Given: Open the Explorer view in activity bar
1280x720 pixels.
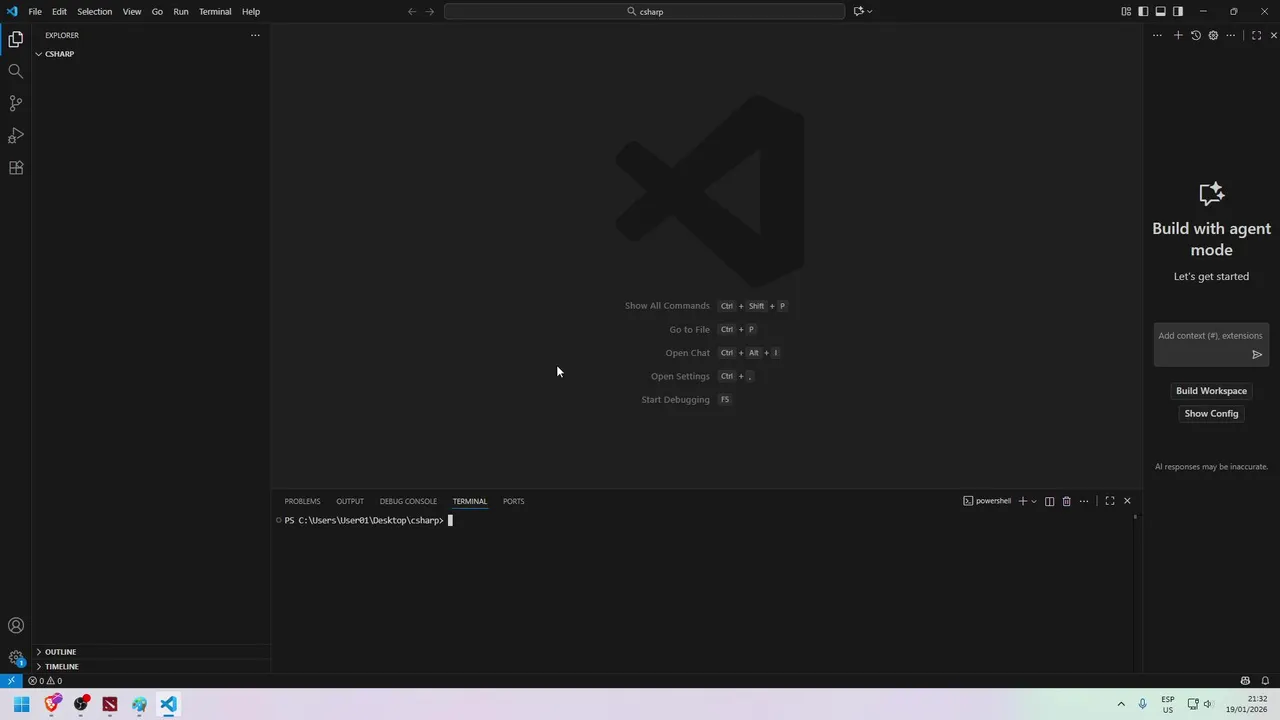Looking at the screenshot, I should click(x=16, y=39).
